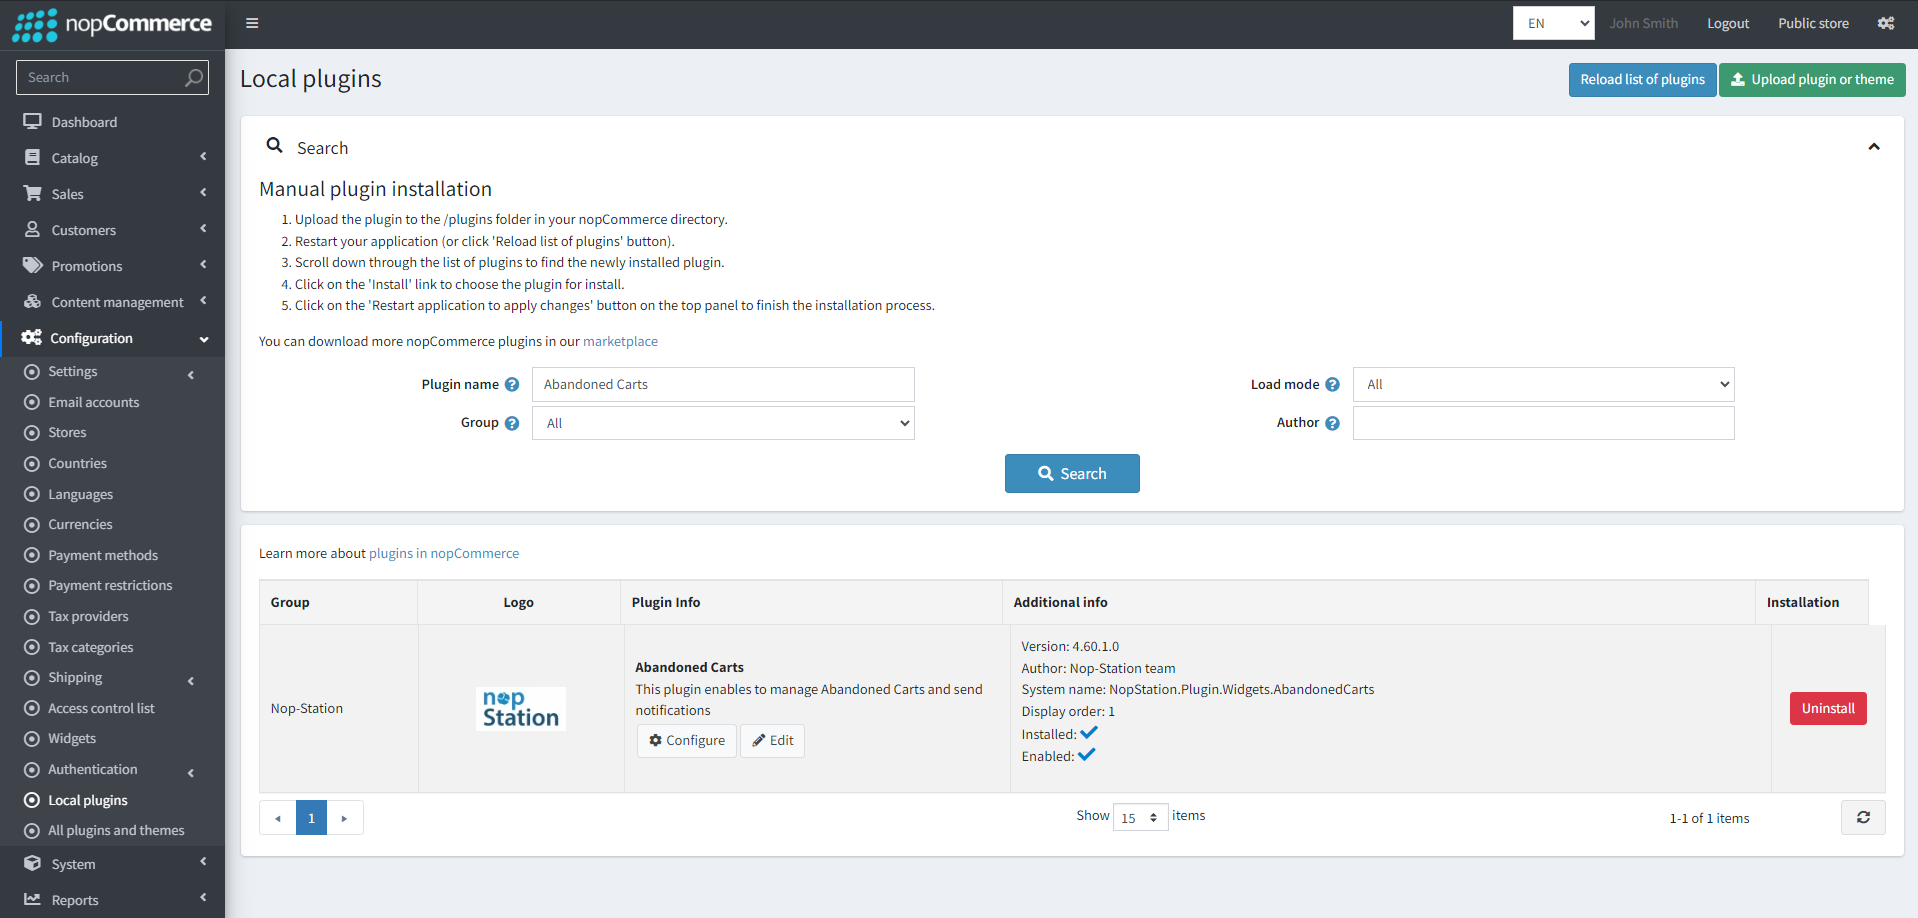Click the Search panel magnifier icon
1918x918 pixels.
[x=274, y=146]
